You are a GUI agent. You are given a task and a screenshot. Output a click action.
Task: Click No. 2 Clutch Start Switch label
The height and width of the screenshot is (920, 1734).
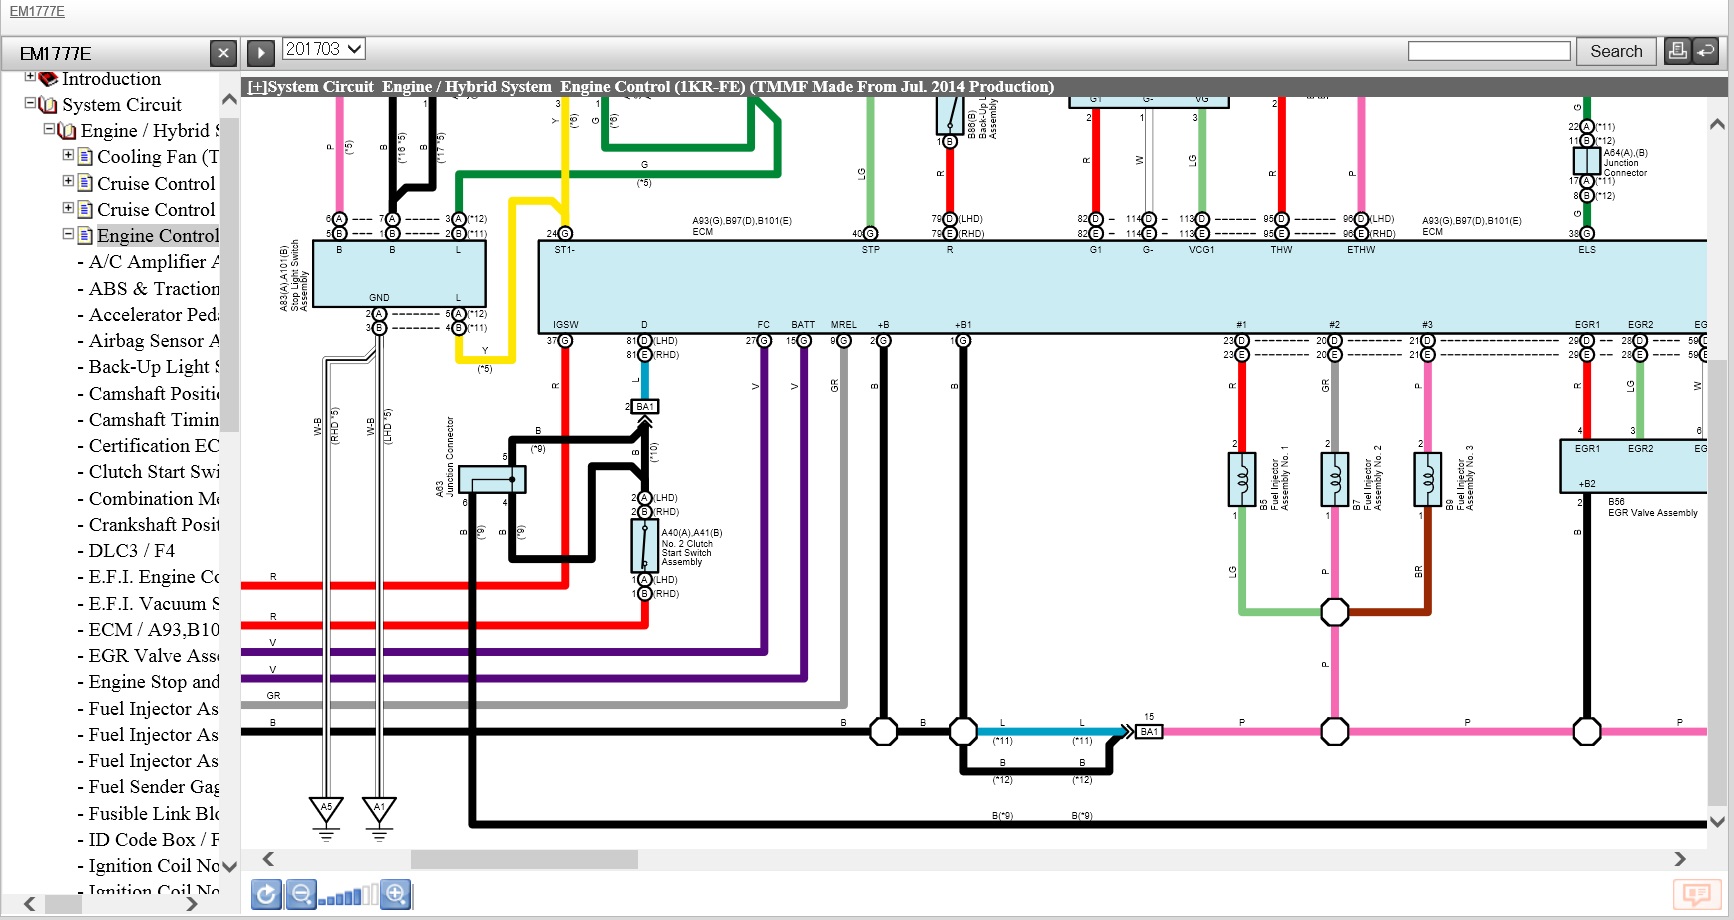click(x=692, y=548)
